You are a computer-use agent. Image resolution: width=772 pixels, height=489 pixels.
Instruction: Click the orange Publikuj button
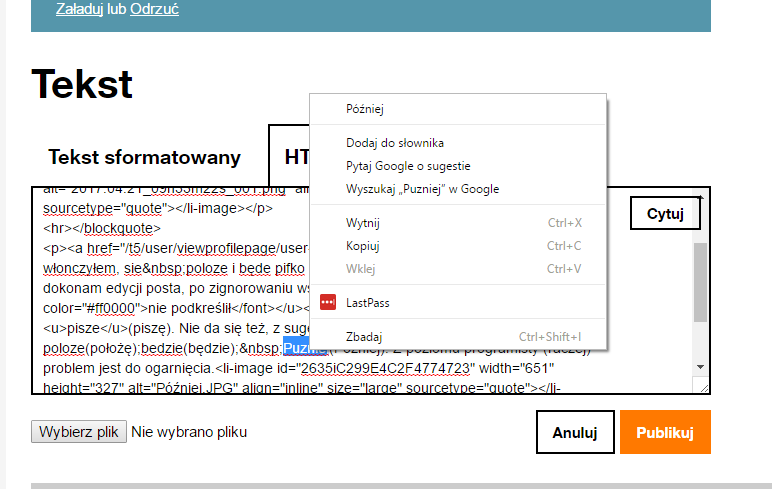pyautogui.click(x=665, y=432)
